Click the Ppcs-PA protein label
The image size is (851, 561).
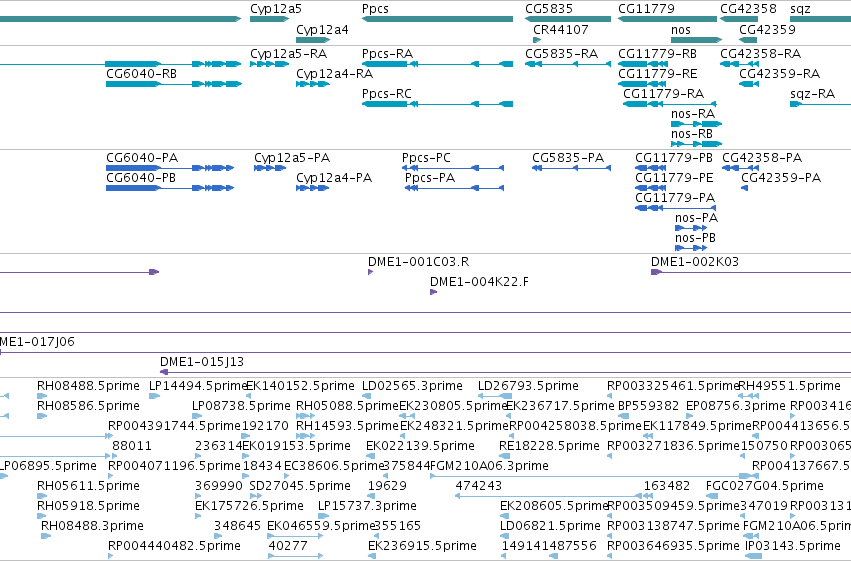pos(430,178)
